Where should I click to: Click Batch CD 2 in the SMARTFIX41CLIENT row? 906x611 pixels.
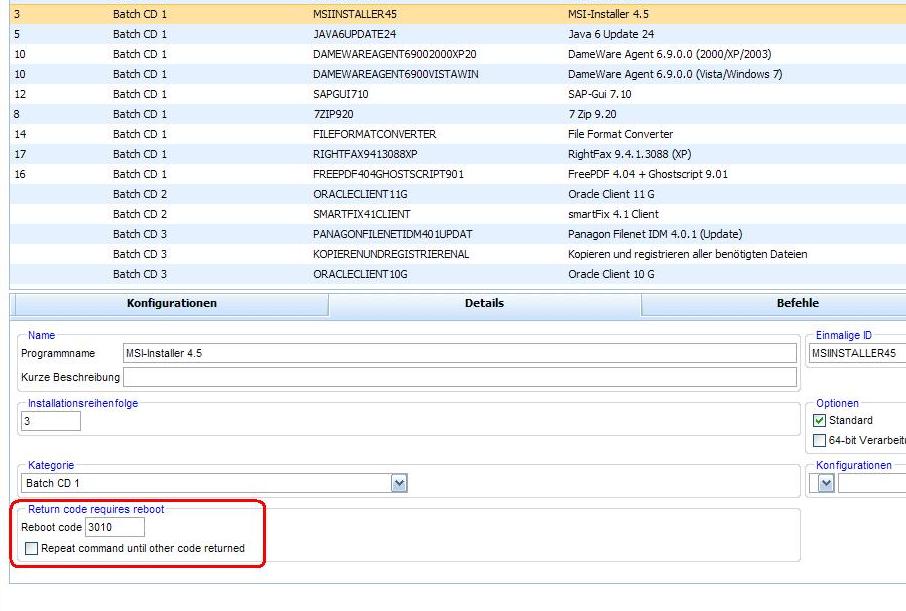coord(140,214)
